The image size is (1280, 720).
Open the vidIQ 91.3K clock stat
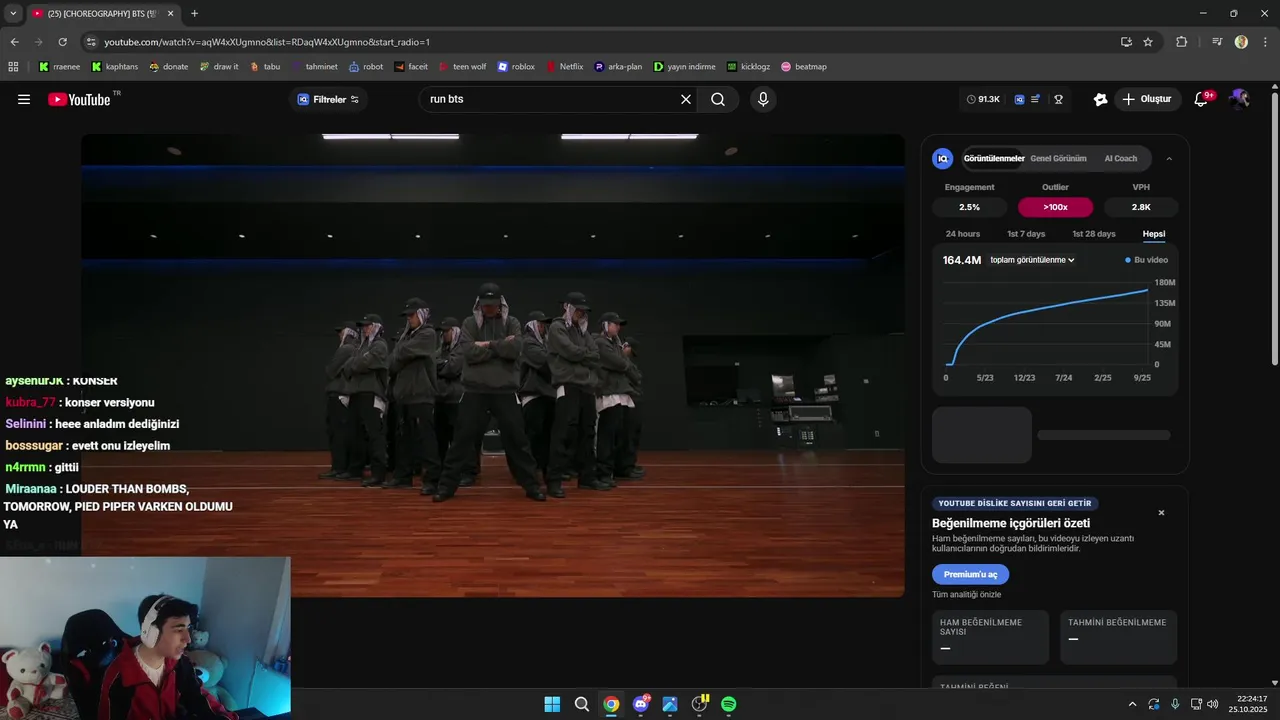[983, 99]
